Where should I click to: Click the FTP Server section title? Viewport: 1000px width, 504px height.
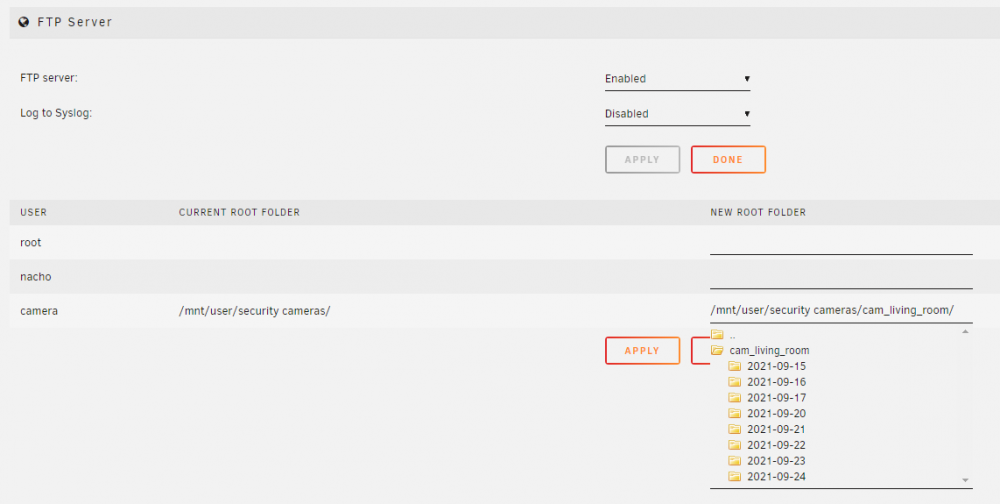coord(75,22)
